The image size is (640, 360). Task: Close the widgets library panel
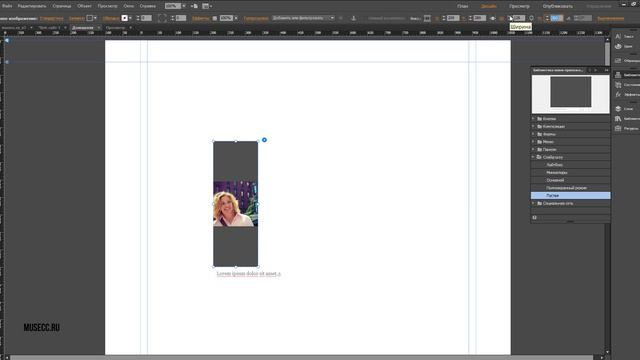[x=607, y=70]
